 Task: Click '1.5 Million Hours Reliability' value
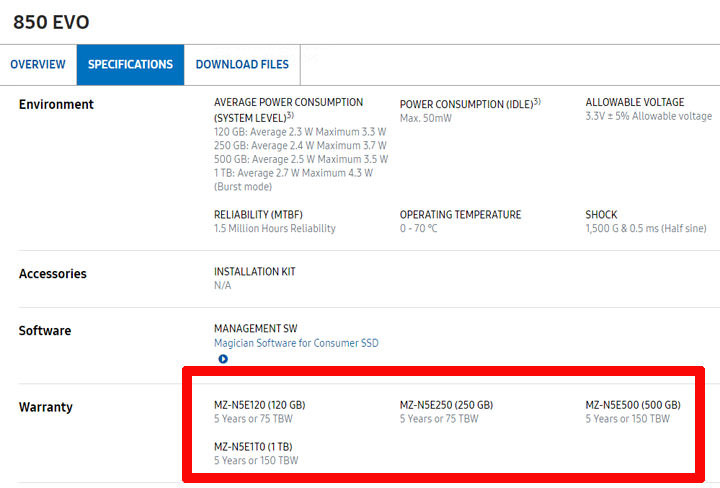[275, 229]
